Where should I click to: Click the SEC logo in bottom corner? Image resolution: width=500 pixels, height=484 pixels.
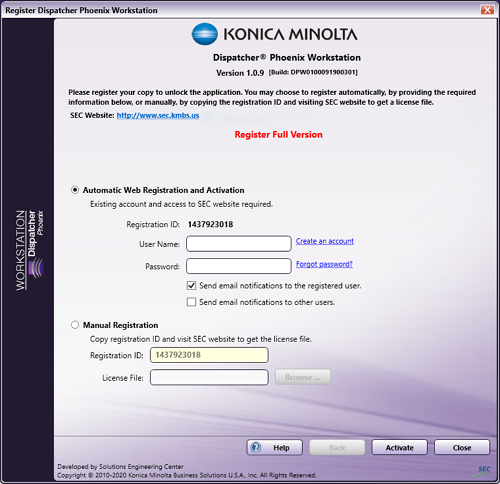pyautogui.click(x=482, y=470)
